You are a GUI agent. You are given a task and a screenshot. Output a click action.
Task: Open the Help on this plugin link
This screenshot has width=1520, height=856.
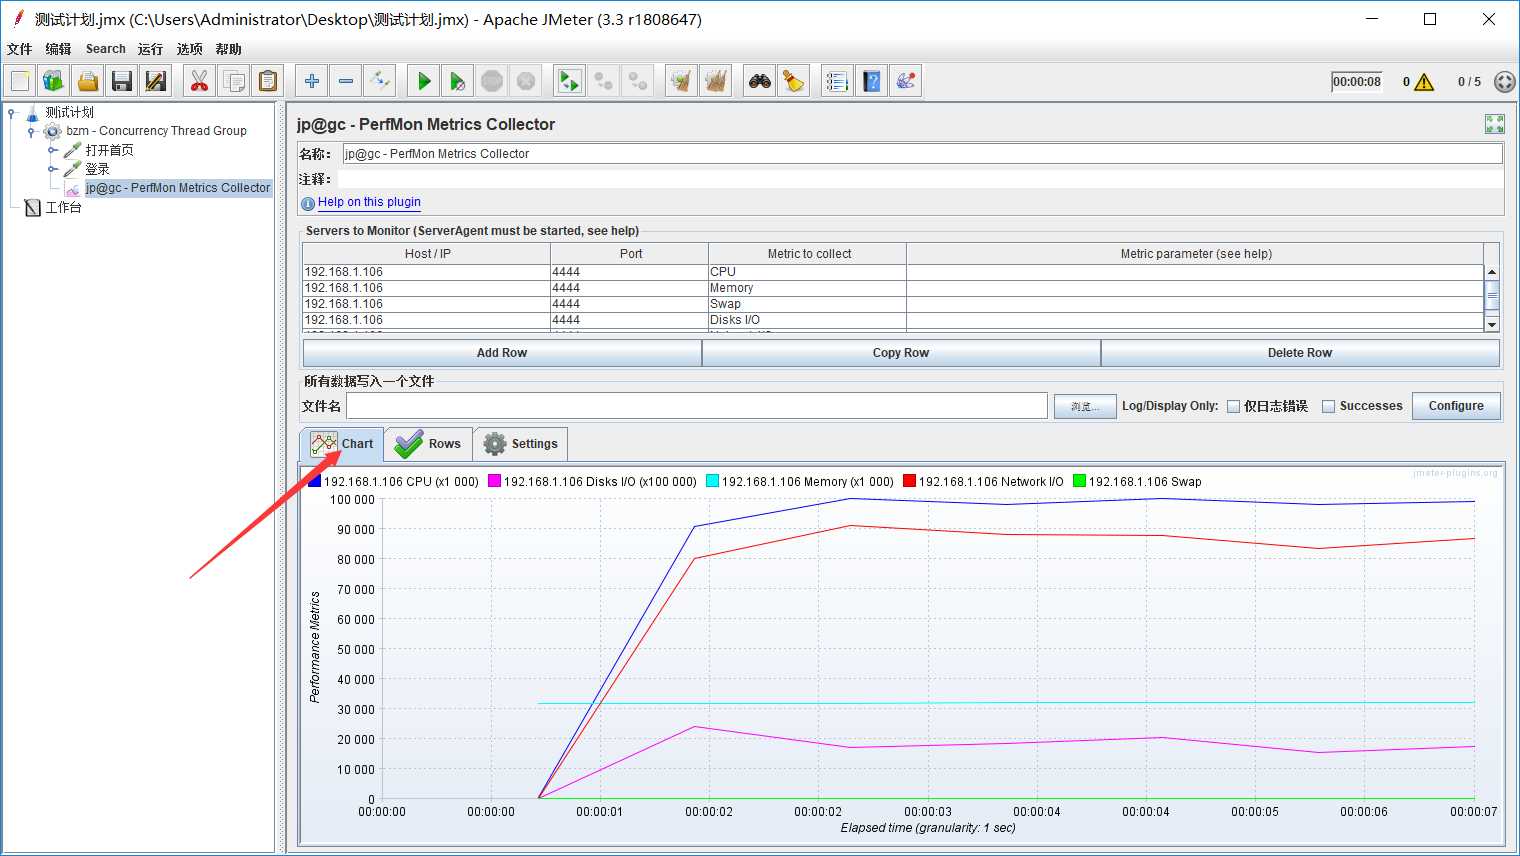point(369,202)
